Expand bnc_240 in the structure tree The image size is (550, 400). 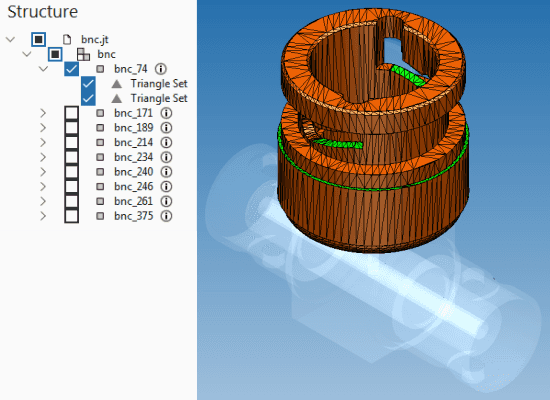pos(43,172)
